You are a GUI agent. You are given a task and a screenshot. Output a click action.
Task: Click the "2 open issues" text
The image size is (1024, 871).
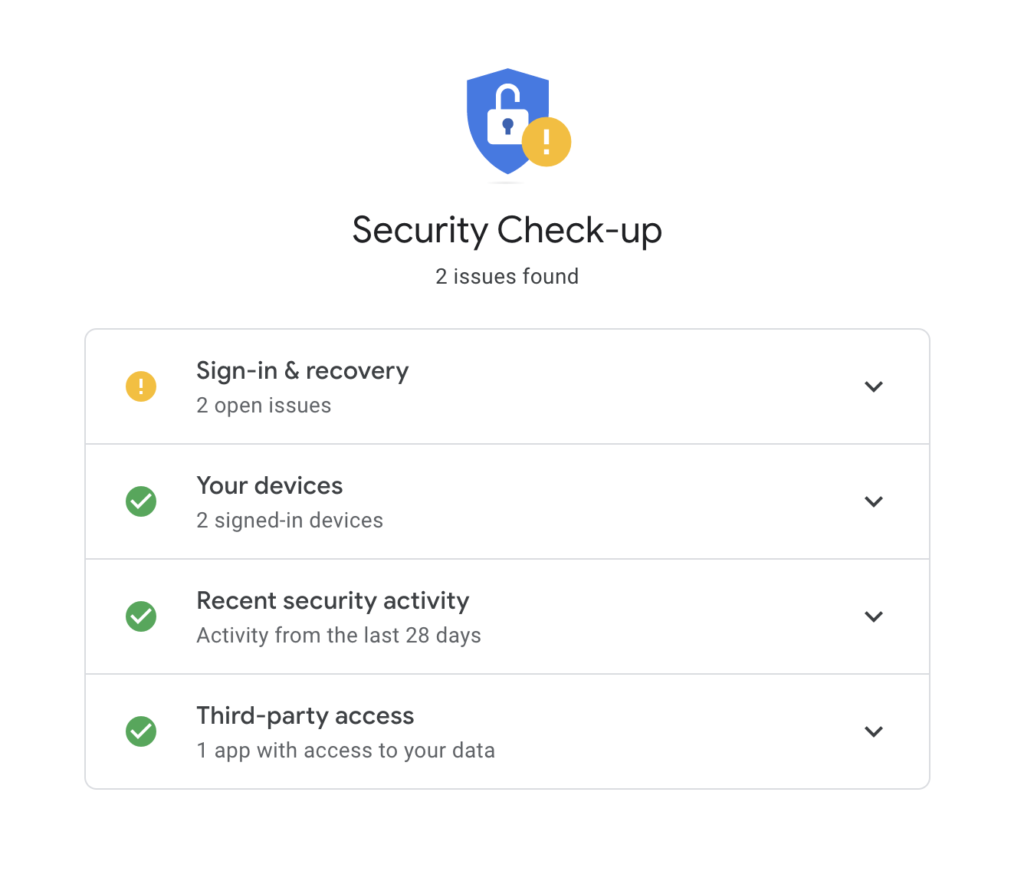coord(263,406)
